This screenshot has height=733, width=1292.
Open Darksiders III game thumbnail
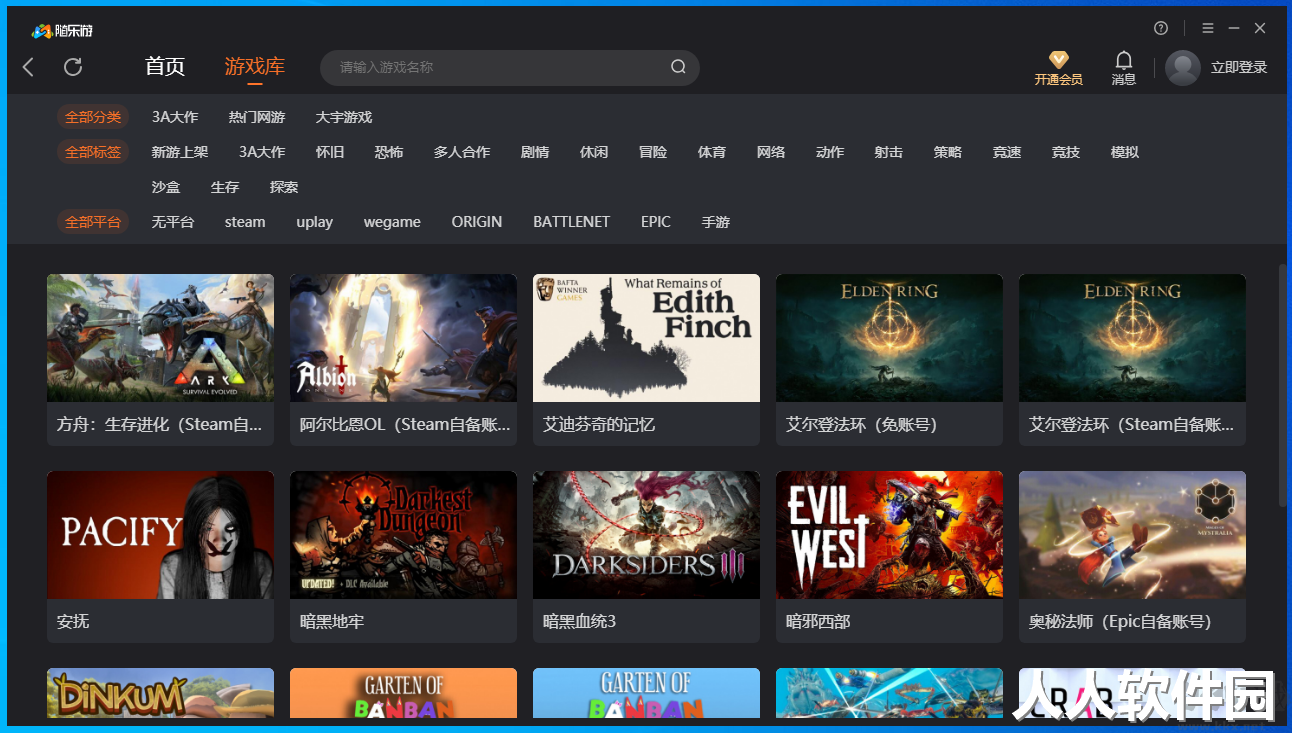click(646, 535)
